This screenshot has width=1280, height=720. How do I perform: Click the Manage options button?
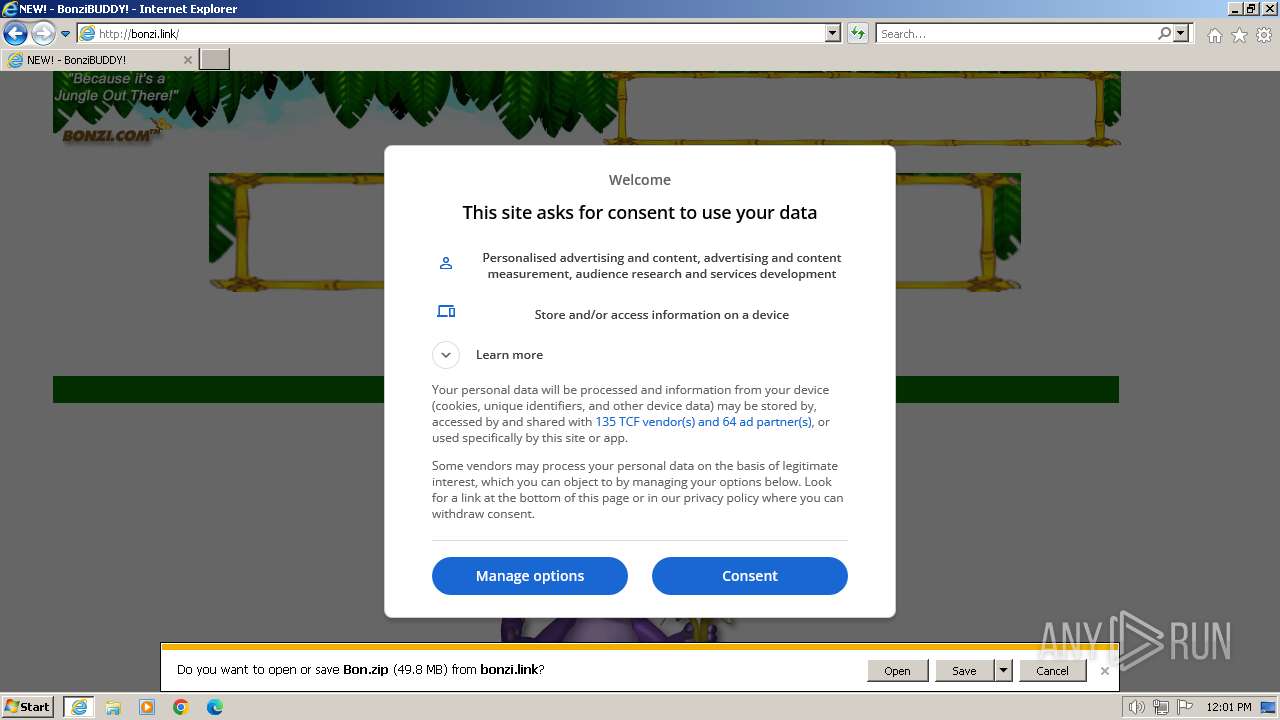click(530, 576)
